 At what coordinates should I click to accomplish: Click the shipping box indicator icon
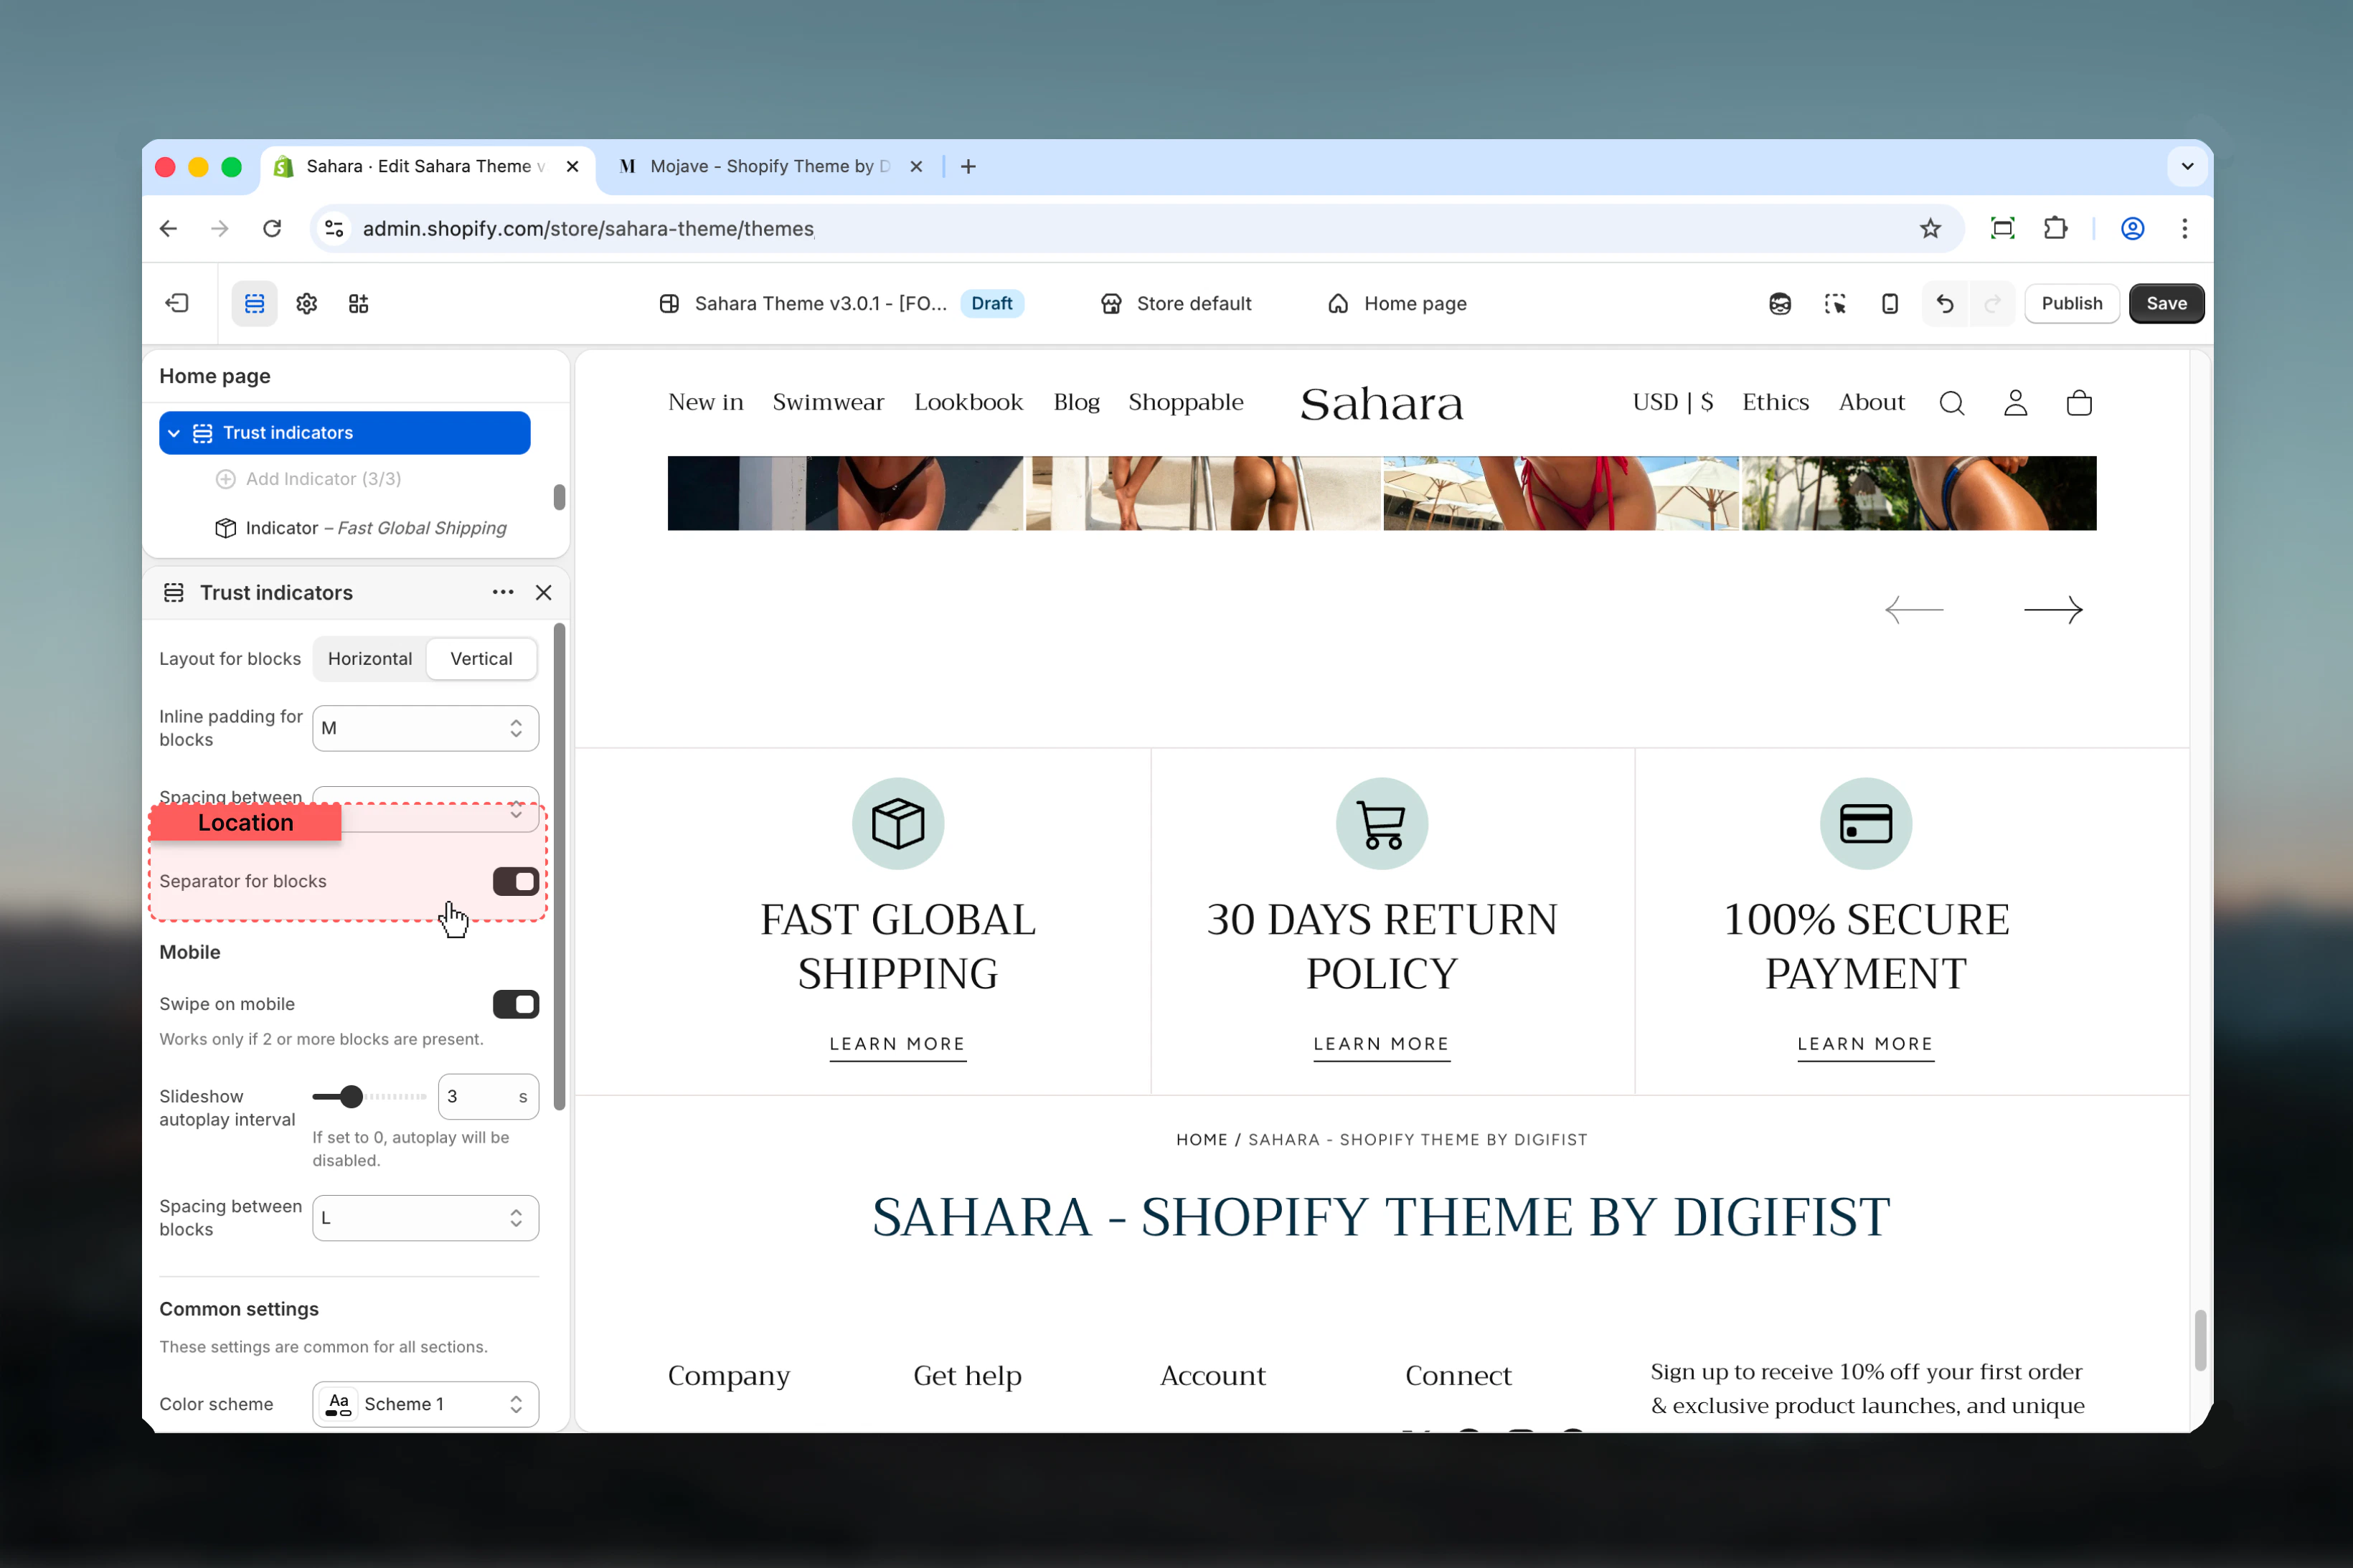click(x=898, y=823)
